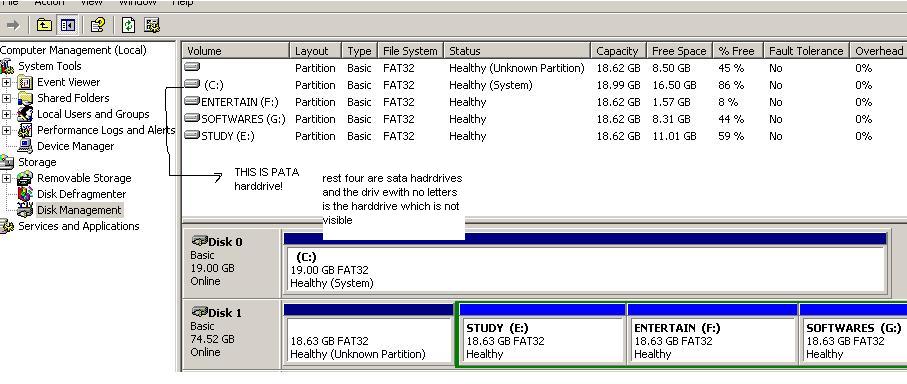Sort by the Capacity column header

point(618,51)
